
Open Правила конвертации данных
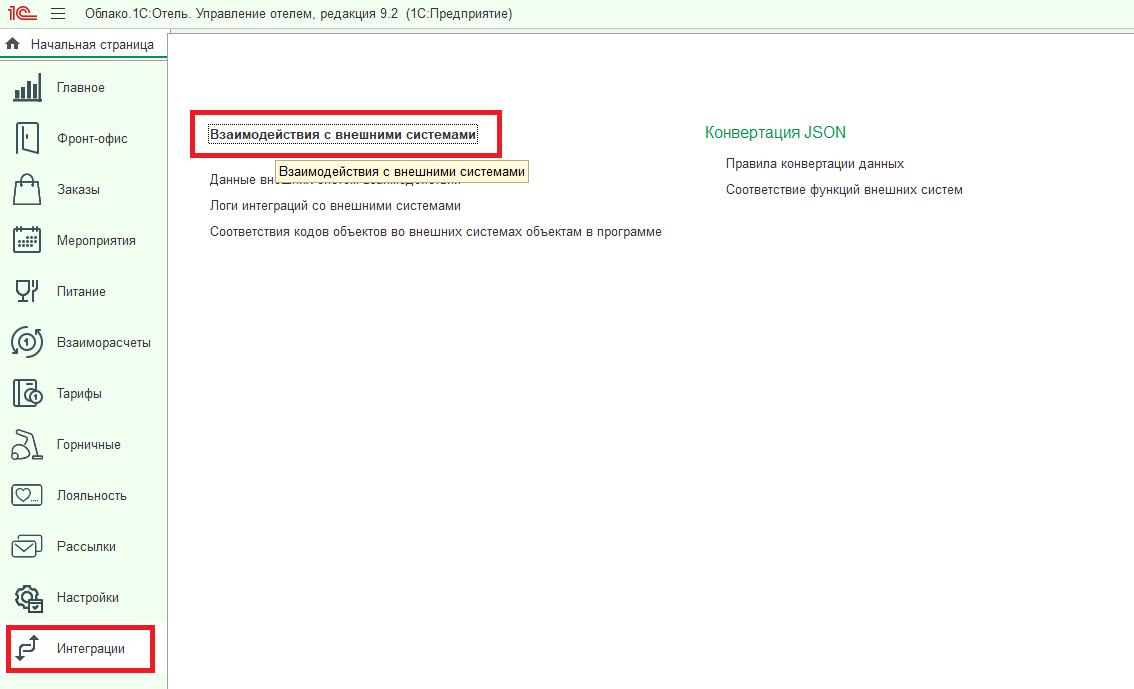(815, 163)
